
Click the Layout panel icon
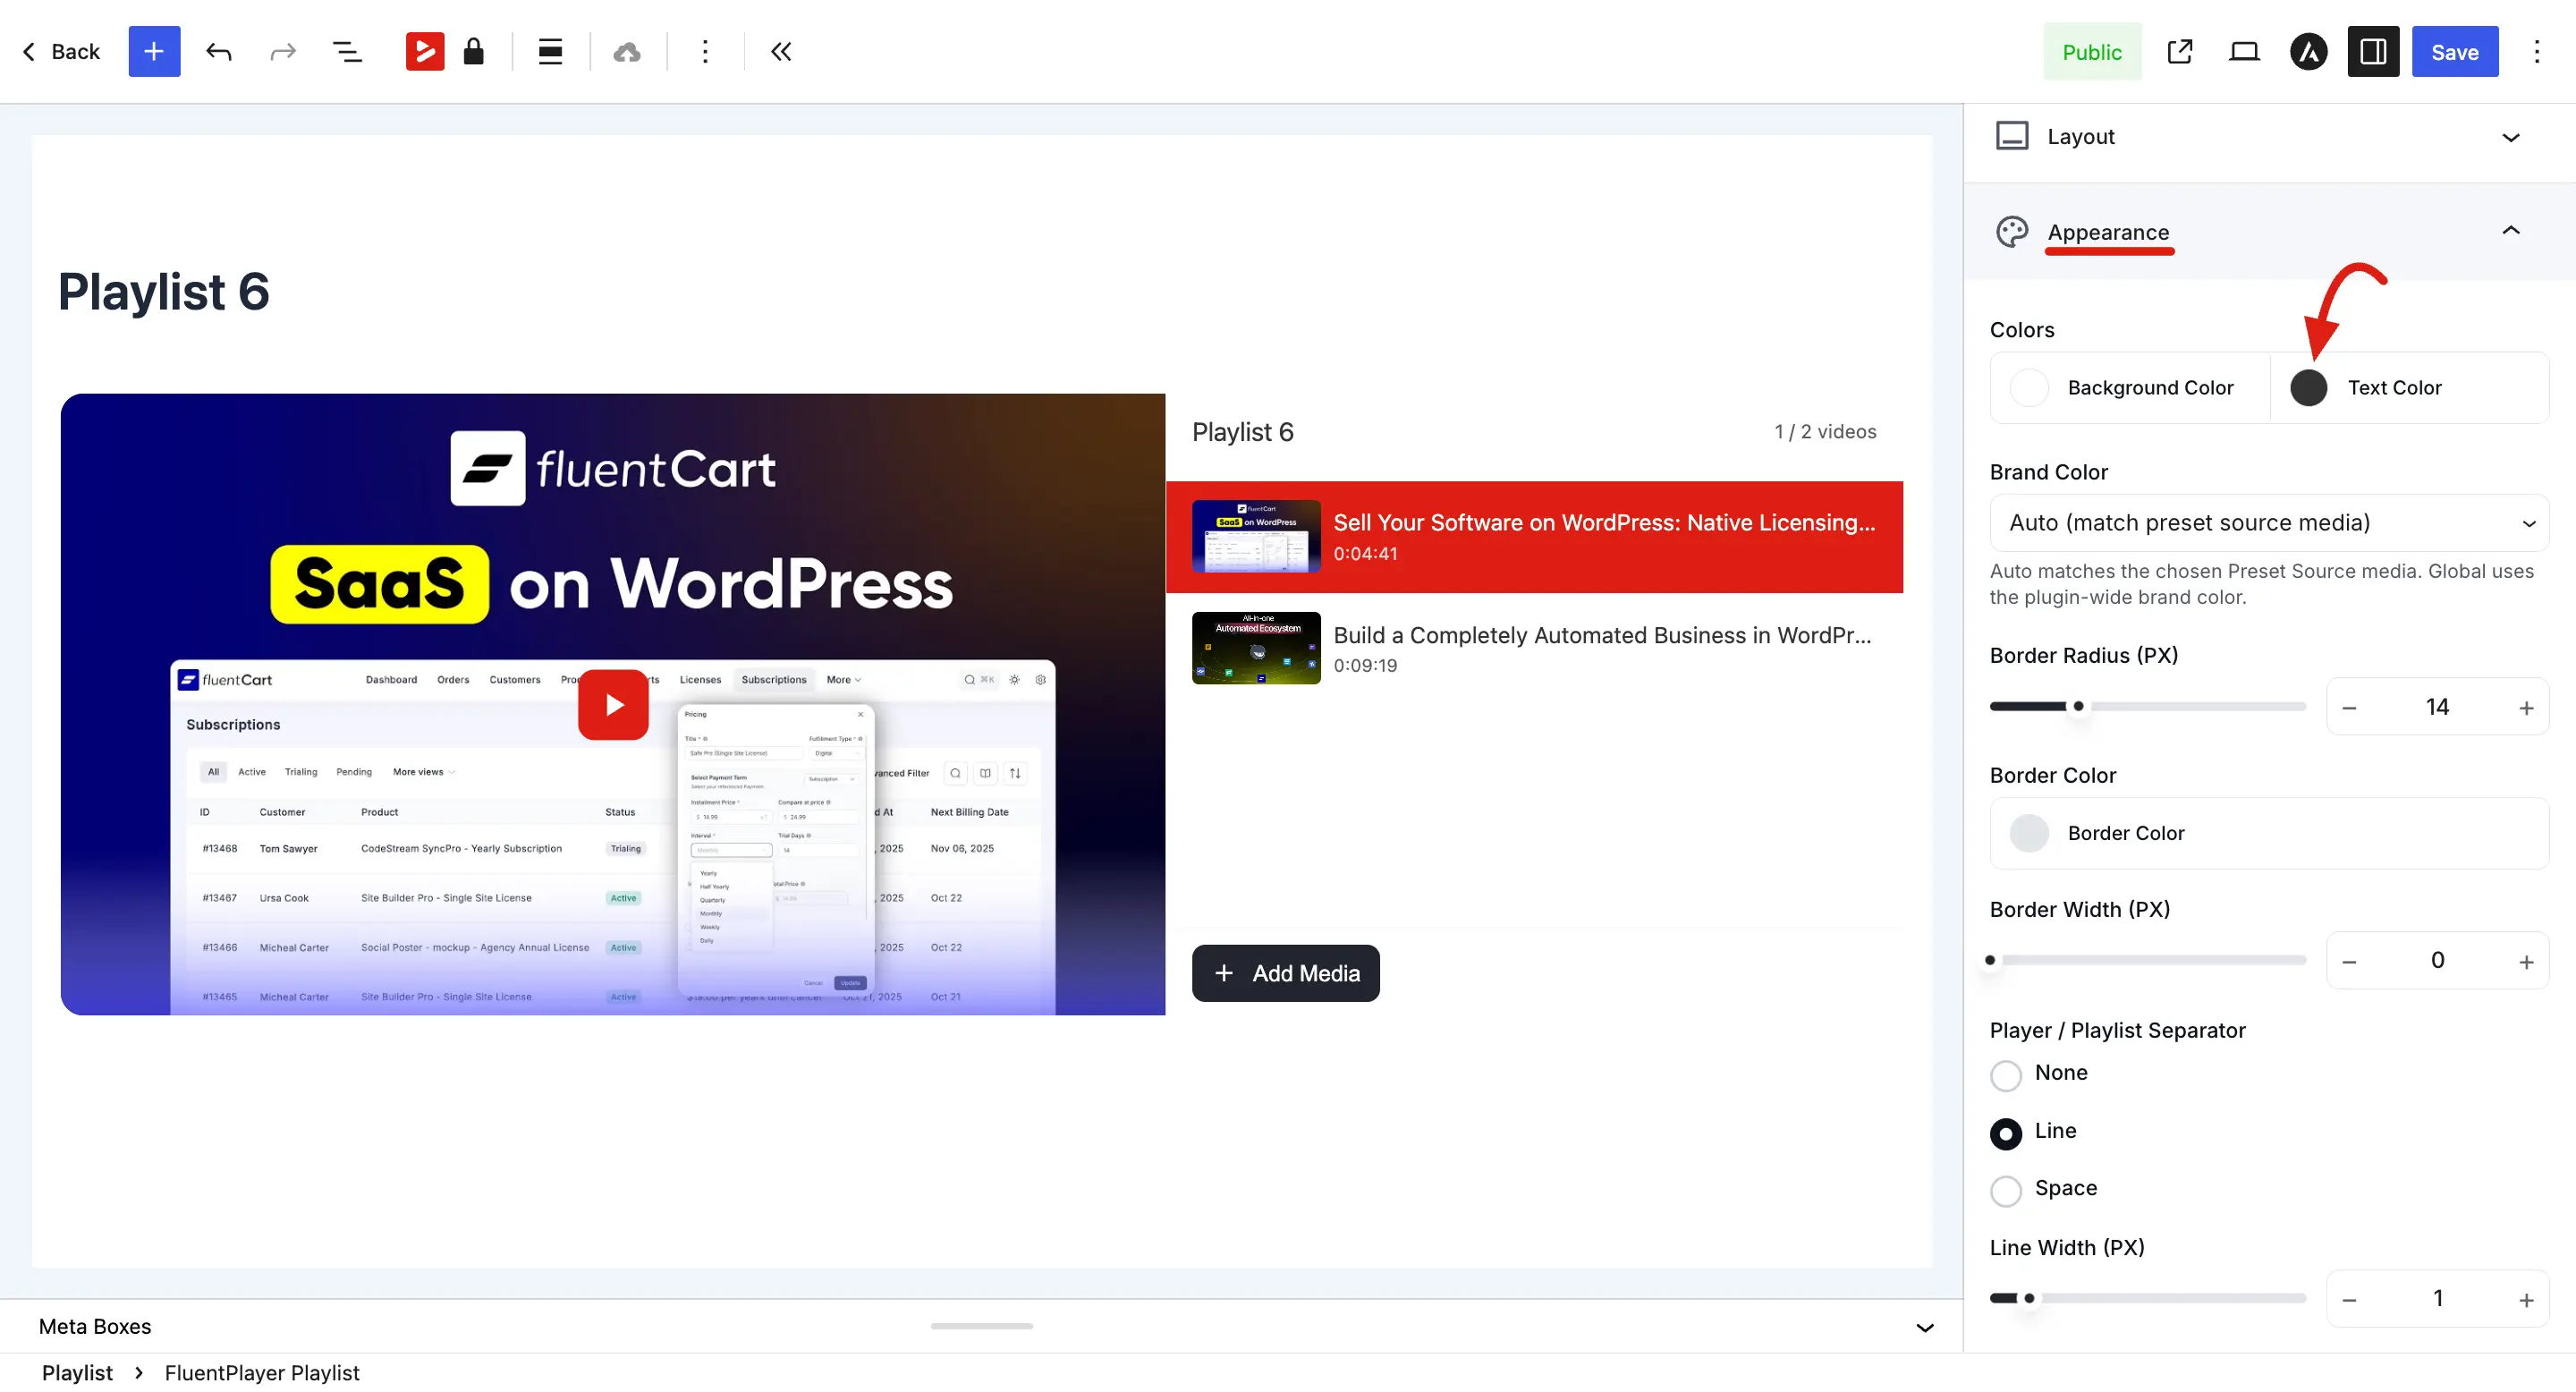point(2012,136)
